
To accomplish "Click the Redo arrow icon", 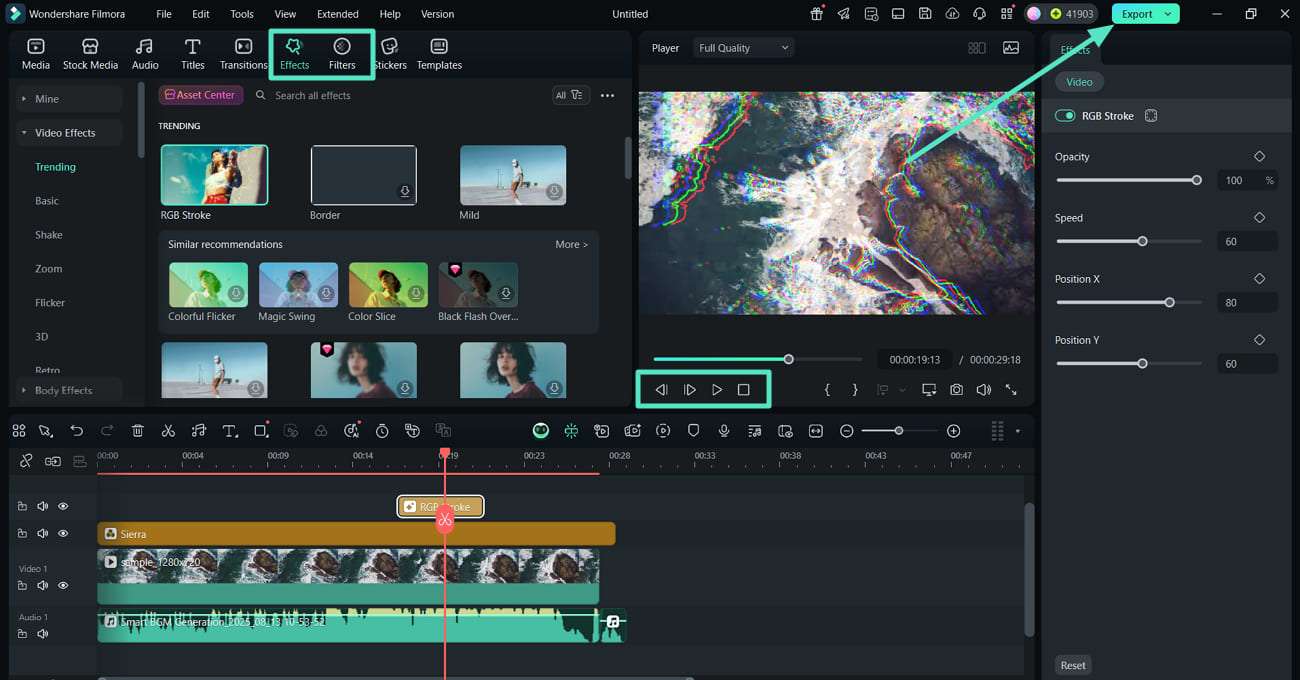I will click(107, 431).
